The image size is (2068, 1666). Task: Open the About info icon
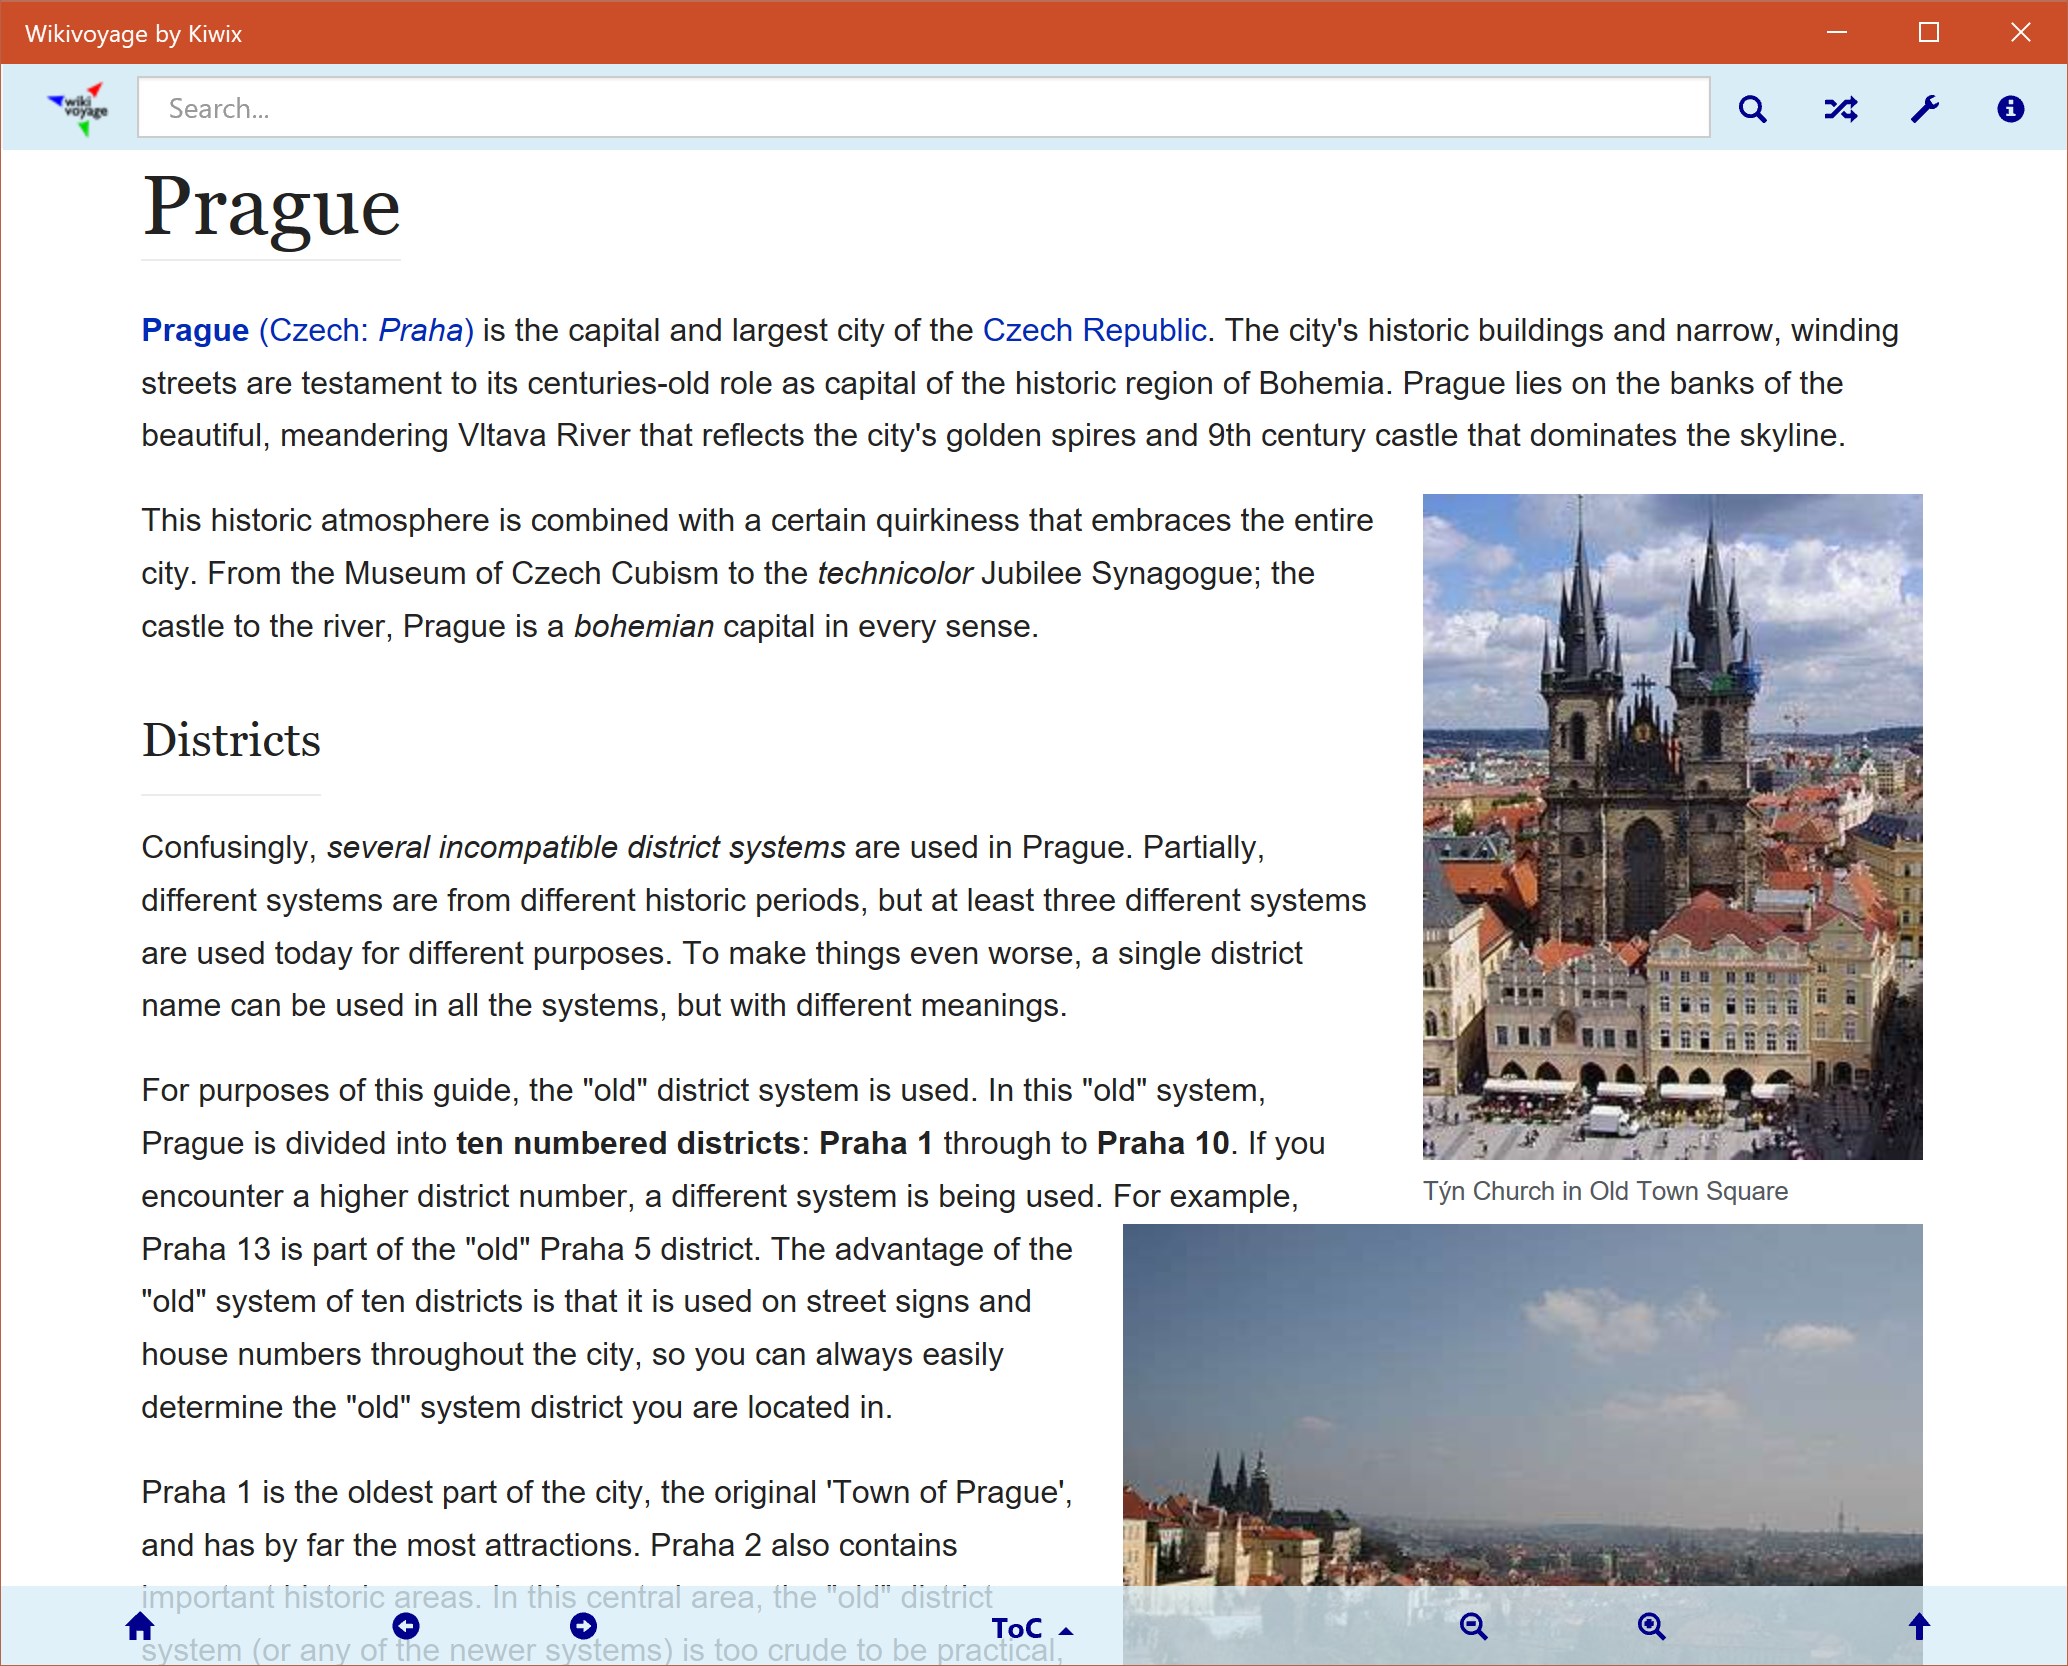2010,109
